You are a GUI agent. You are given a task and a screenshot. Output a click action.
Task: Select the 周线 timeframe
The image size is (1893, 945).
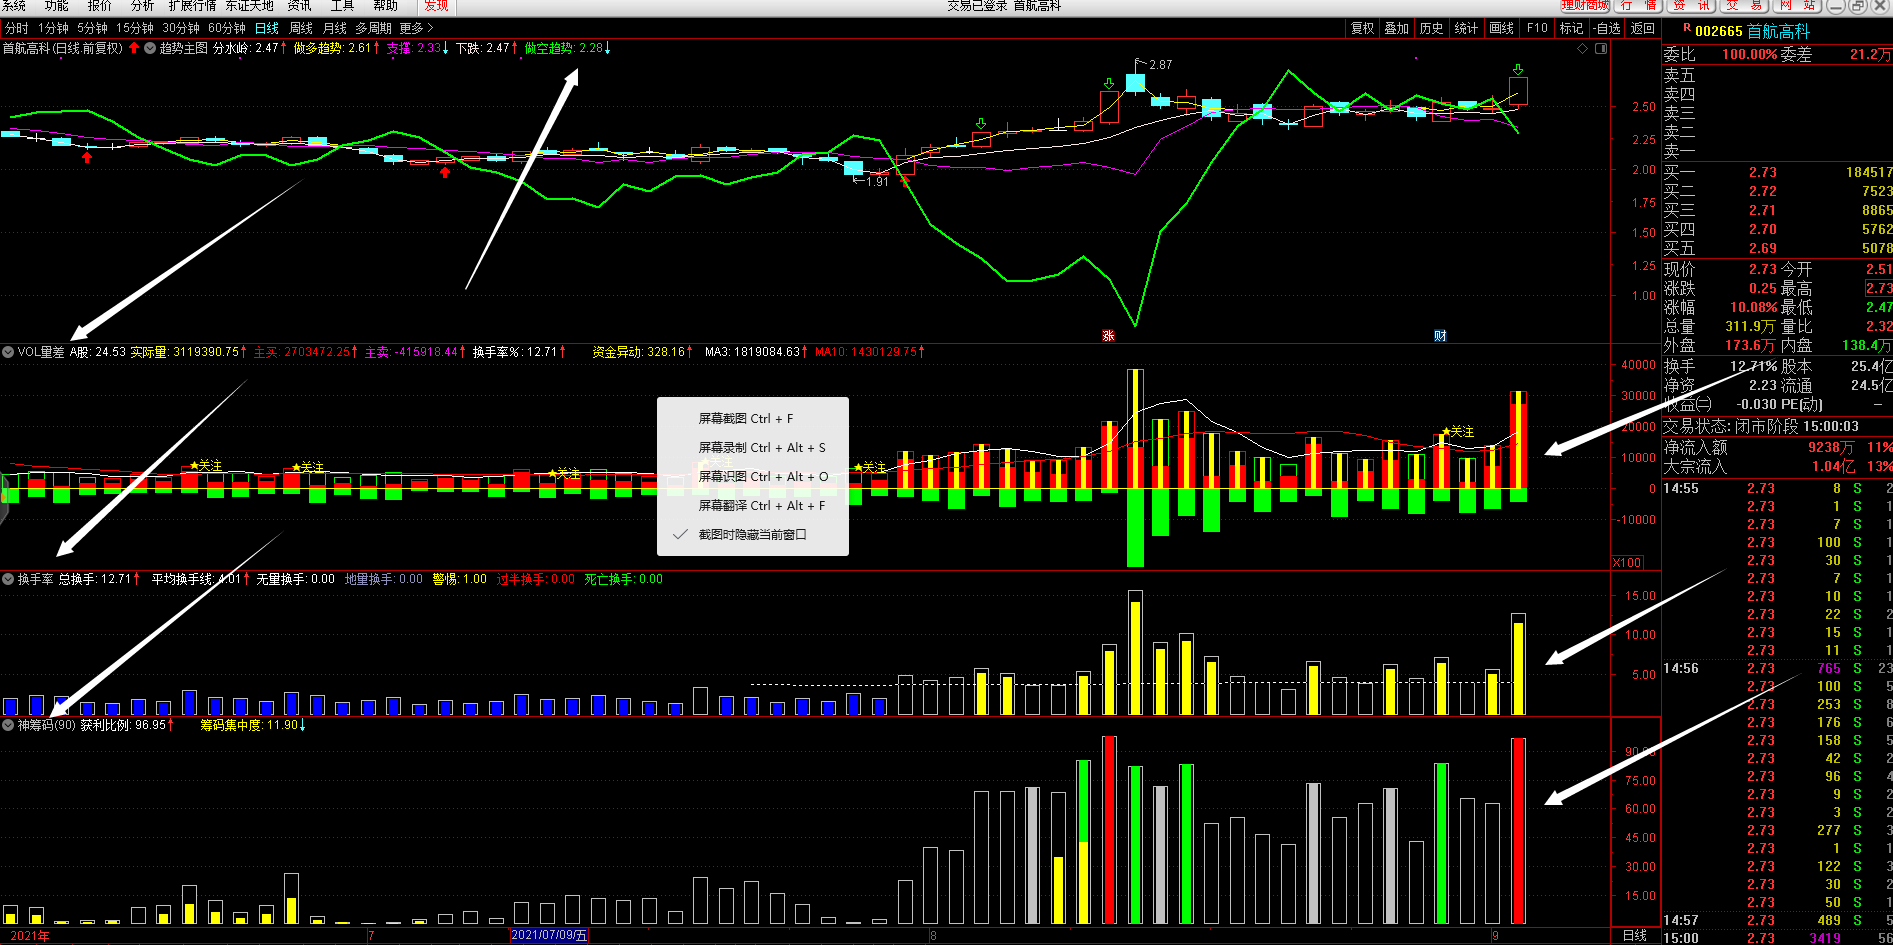[x=301, y=28]
